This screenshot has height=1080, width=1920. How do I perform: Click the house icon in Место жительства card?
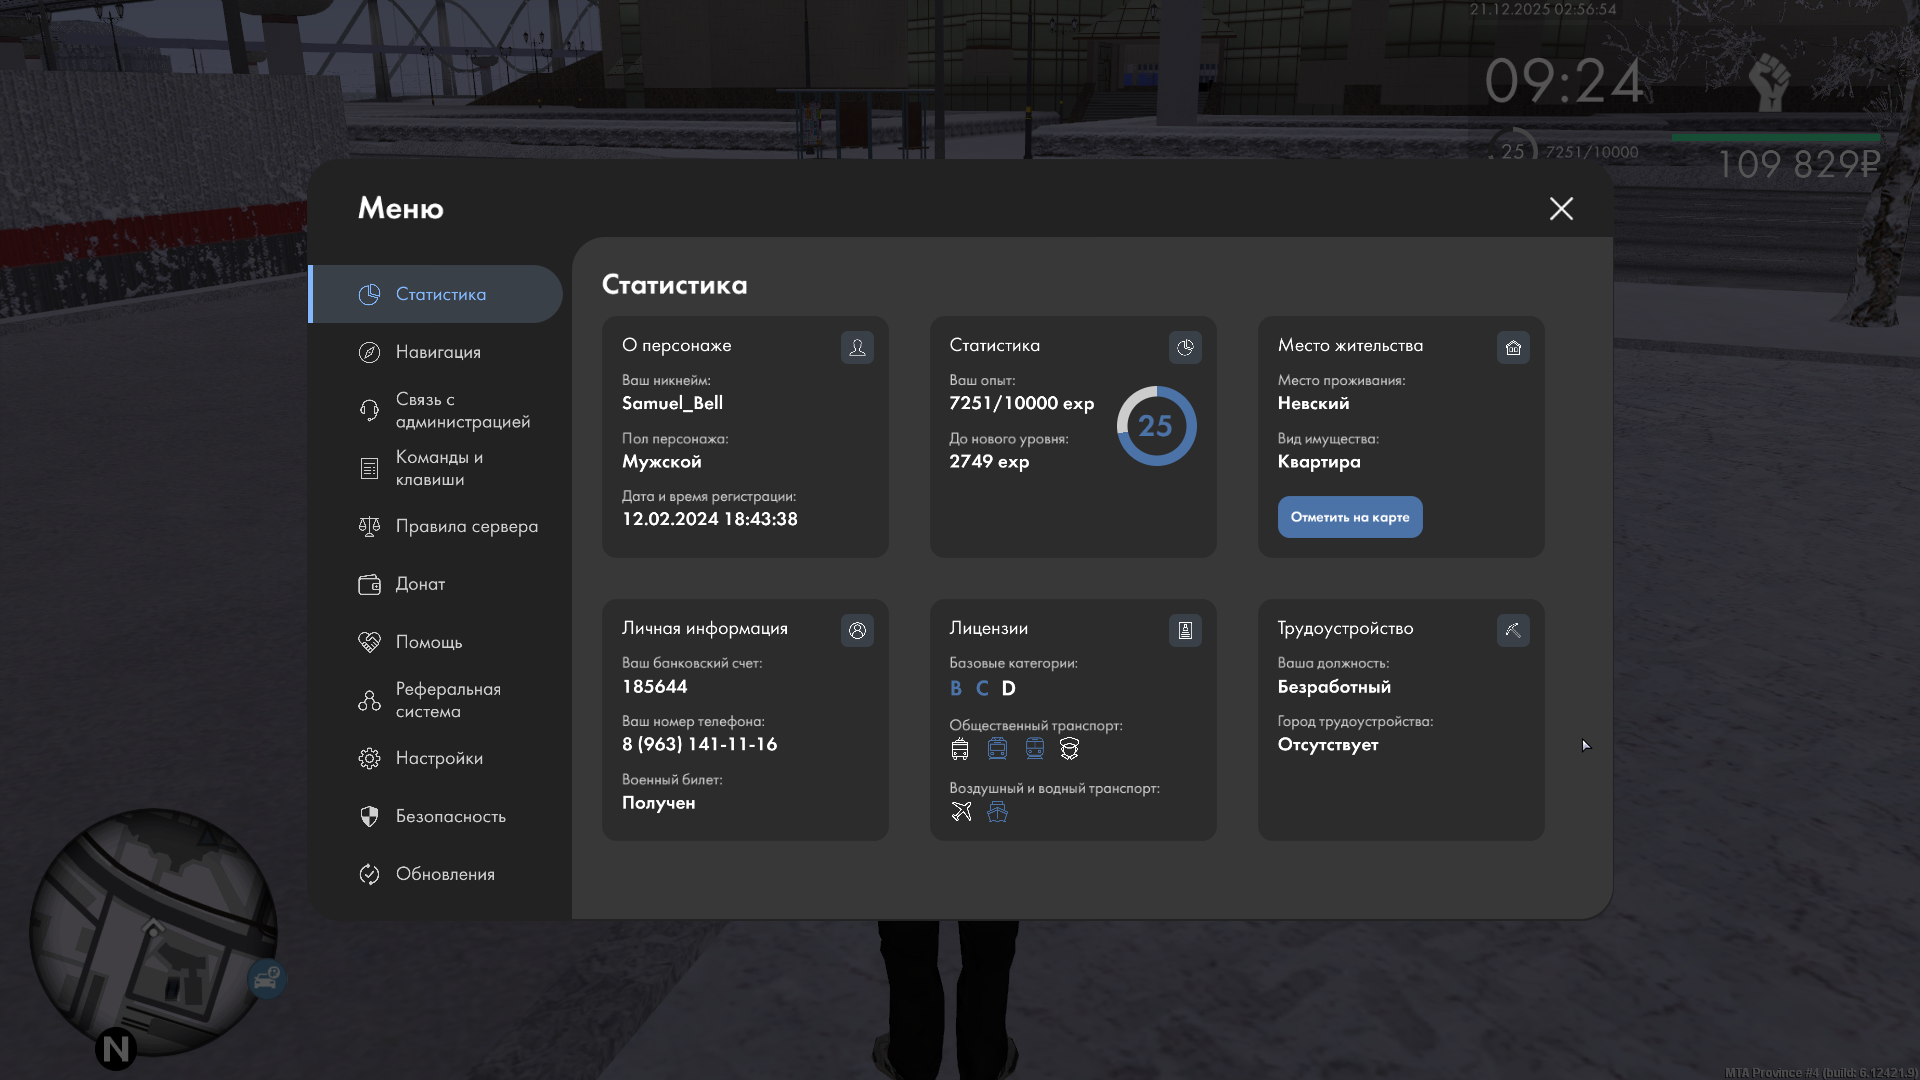[1513, 347]
